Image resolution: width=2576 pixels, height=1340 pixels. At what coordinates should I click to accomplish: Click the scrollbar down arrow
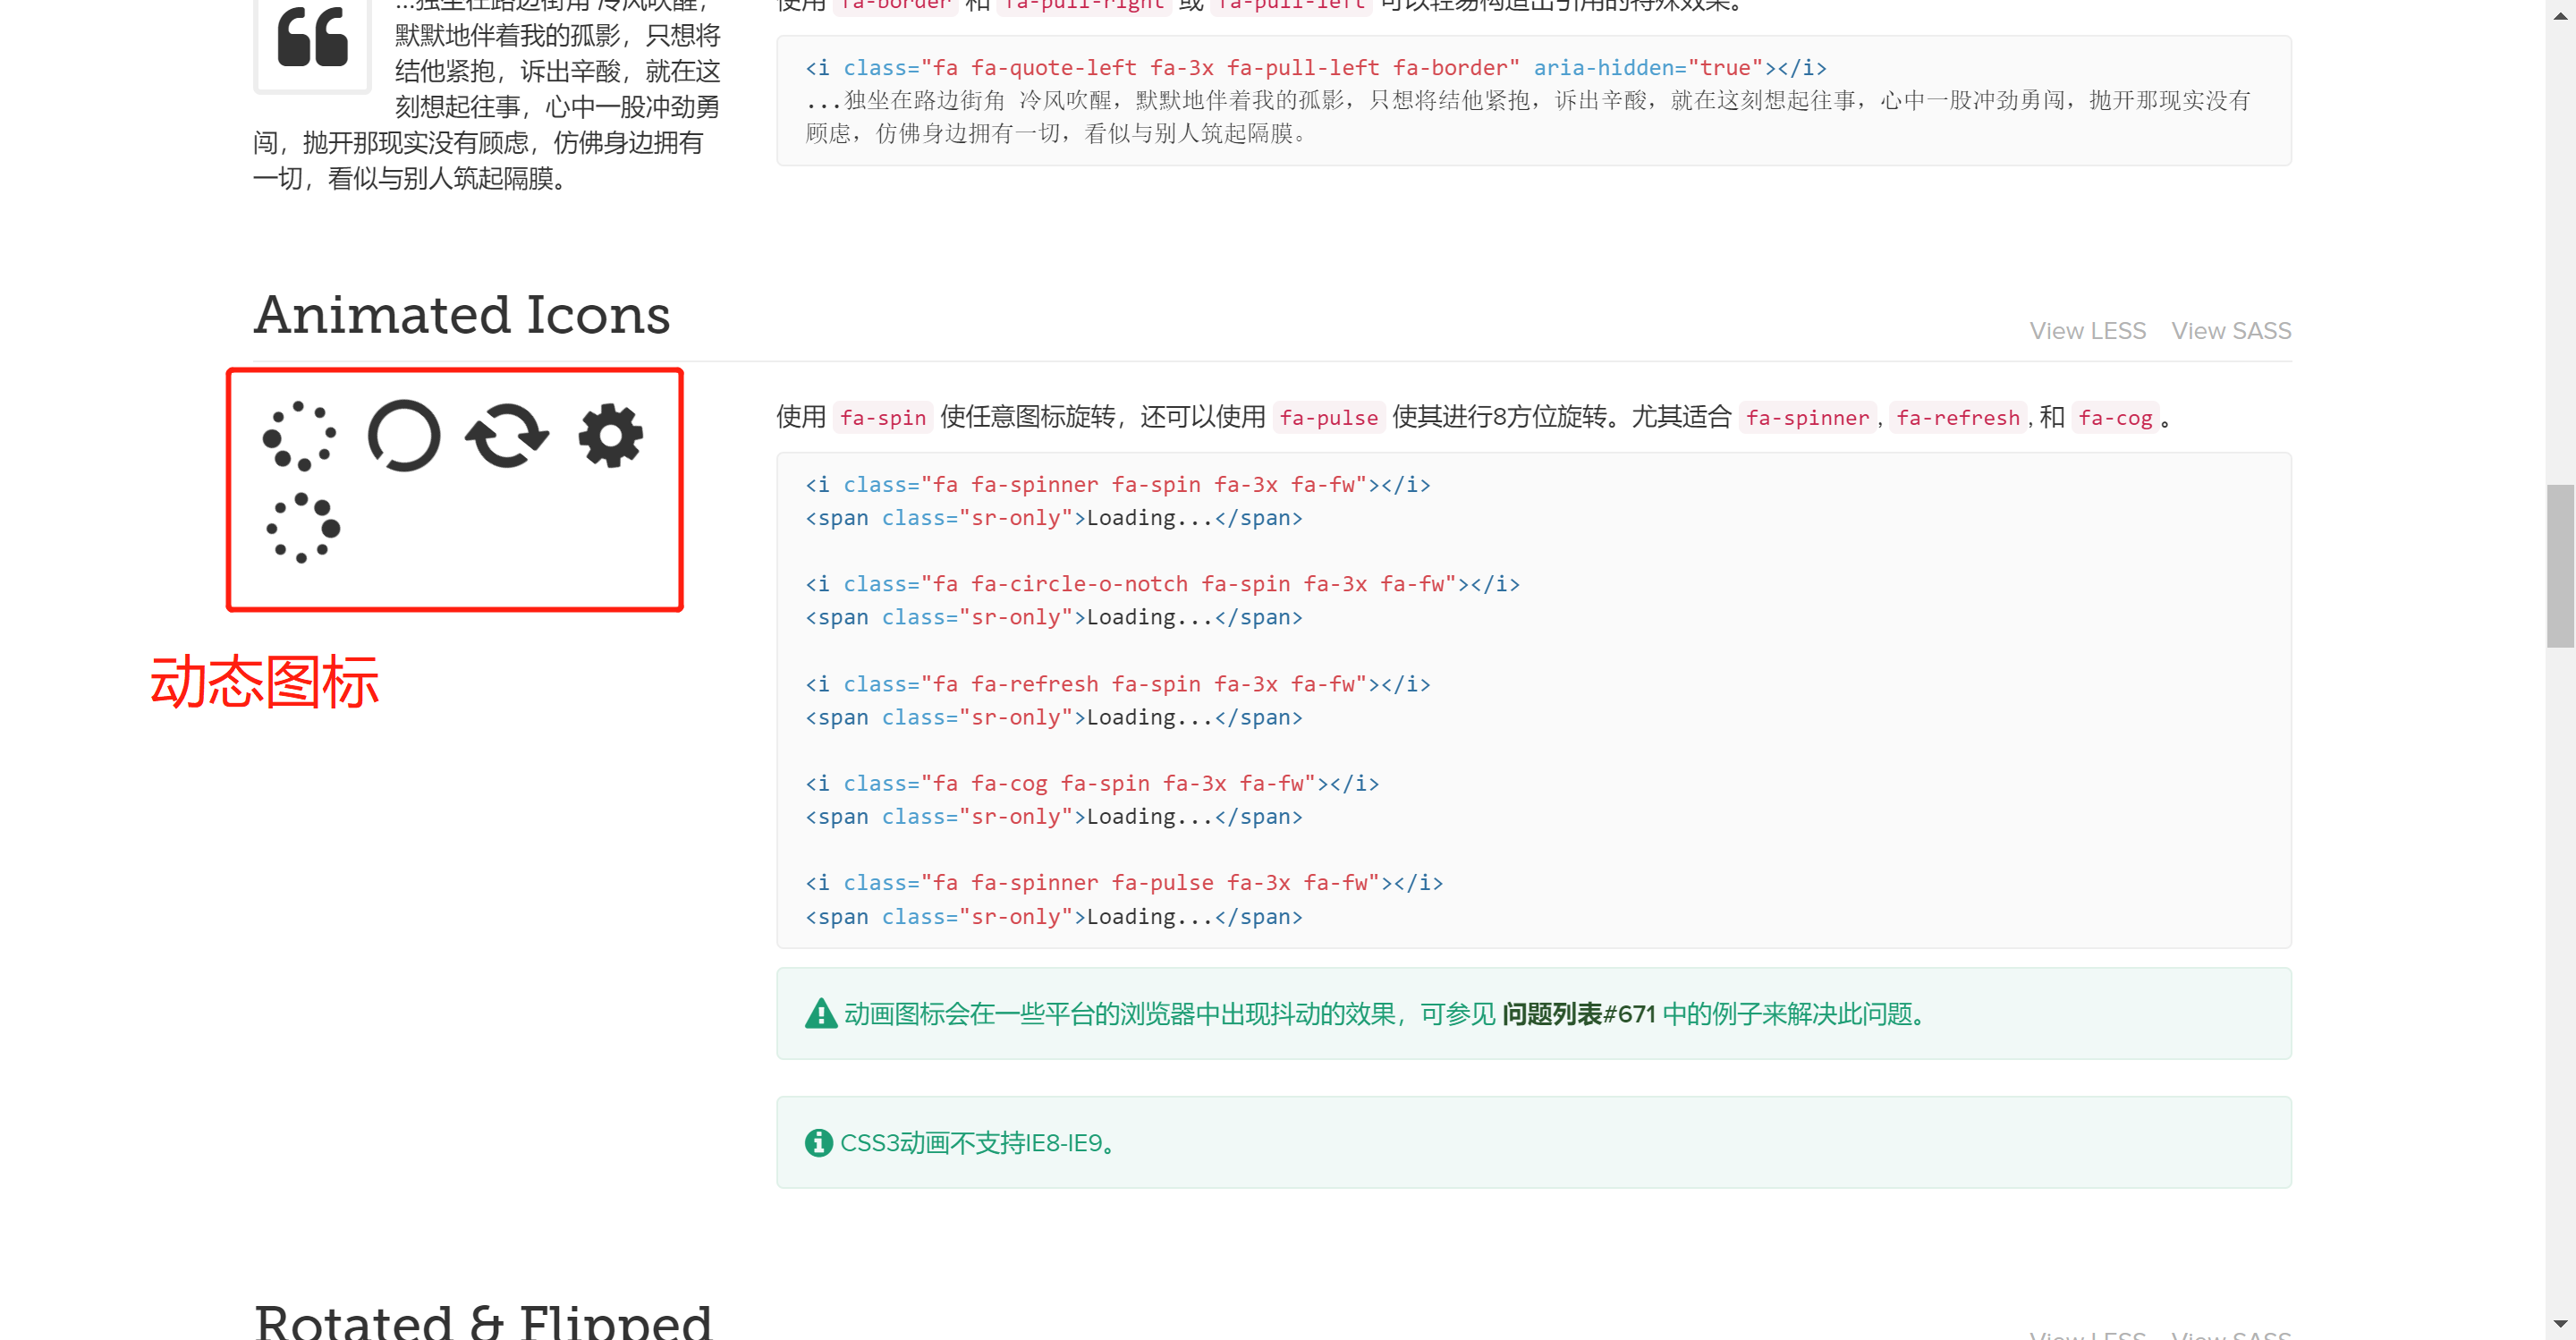pos(2559,1326)
